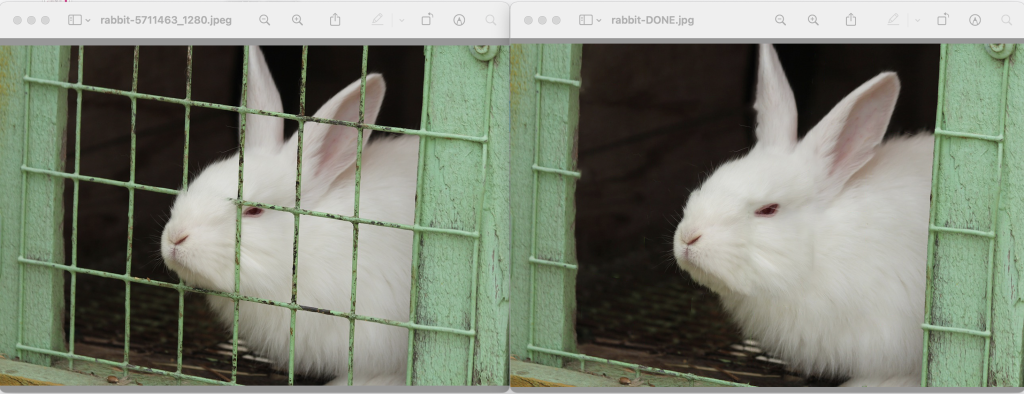Screen dimensions: 1024x394
Task: Open highlight options chevron in left window
Action: [402, 21]
